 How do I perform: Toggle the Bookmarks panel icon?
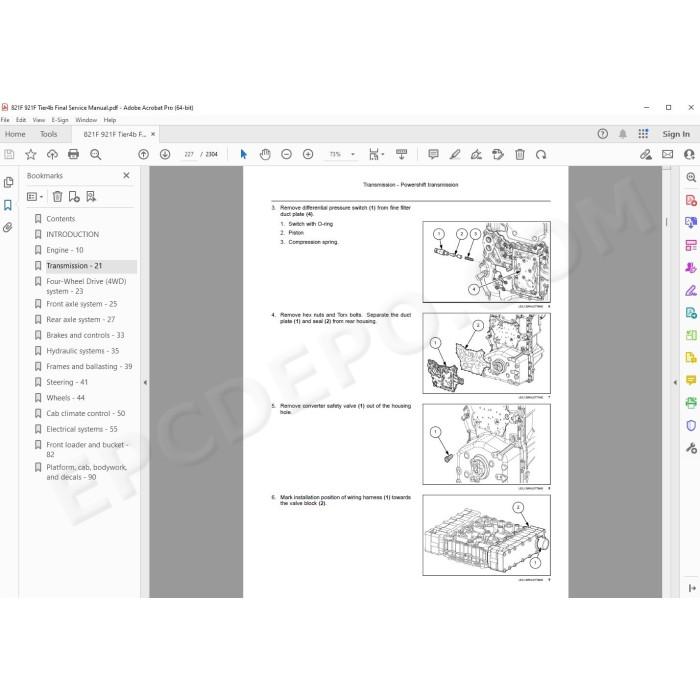tap(8, 205)
